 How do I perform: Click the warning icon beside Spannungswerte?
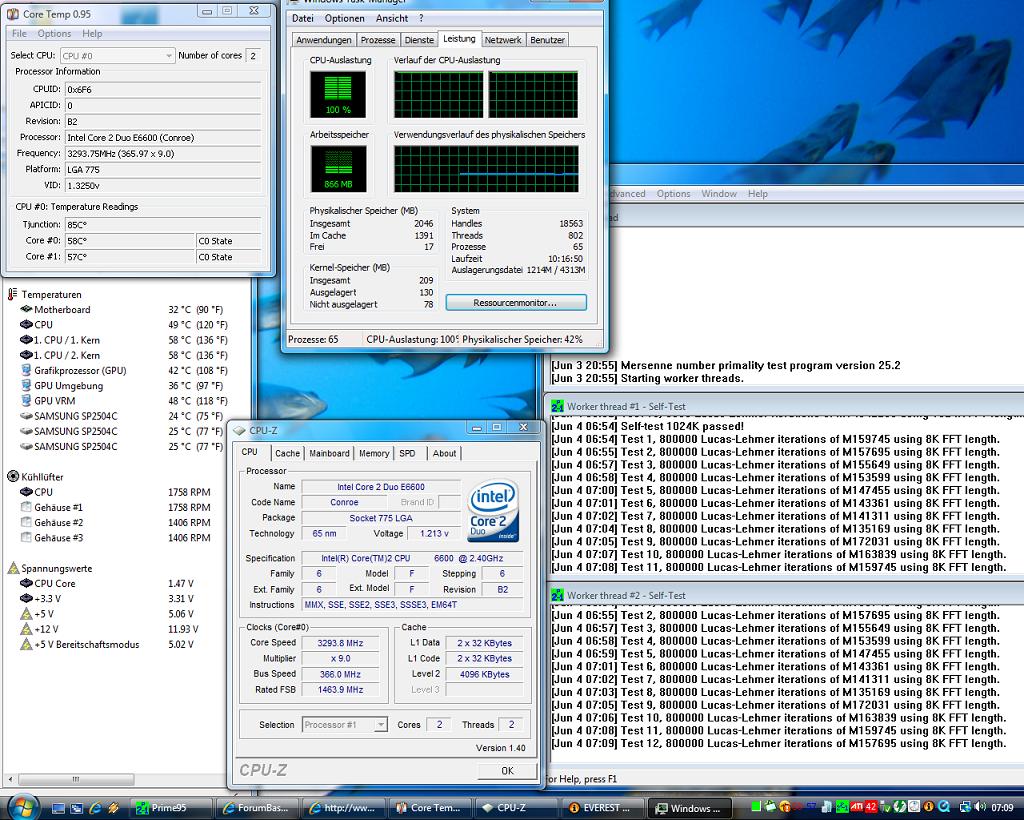[x=12, y=568]
